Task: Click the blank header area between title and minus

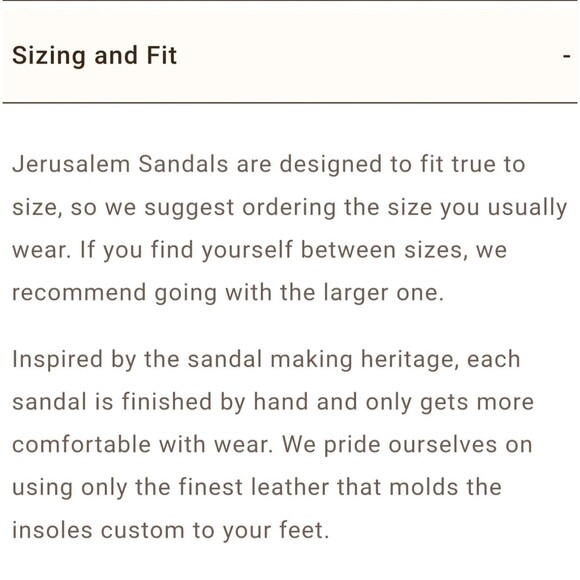Action: click(x=370, y=56)
